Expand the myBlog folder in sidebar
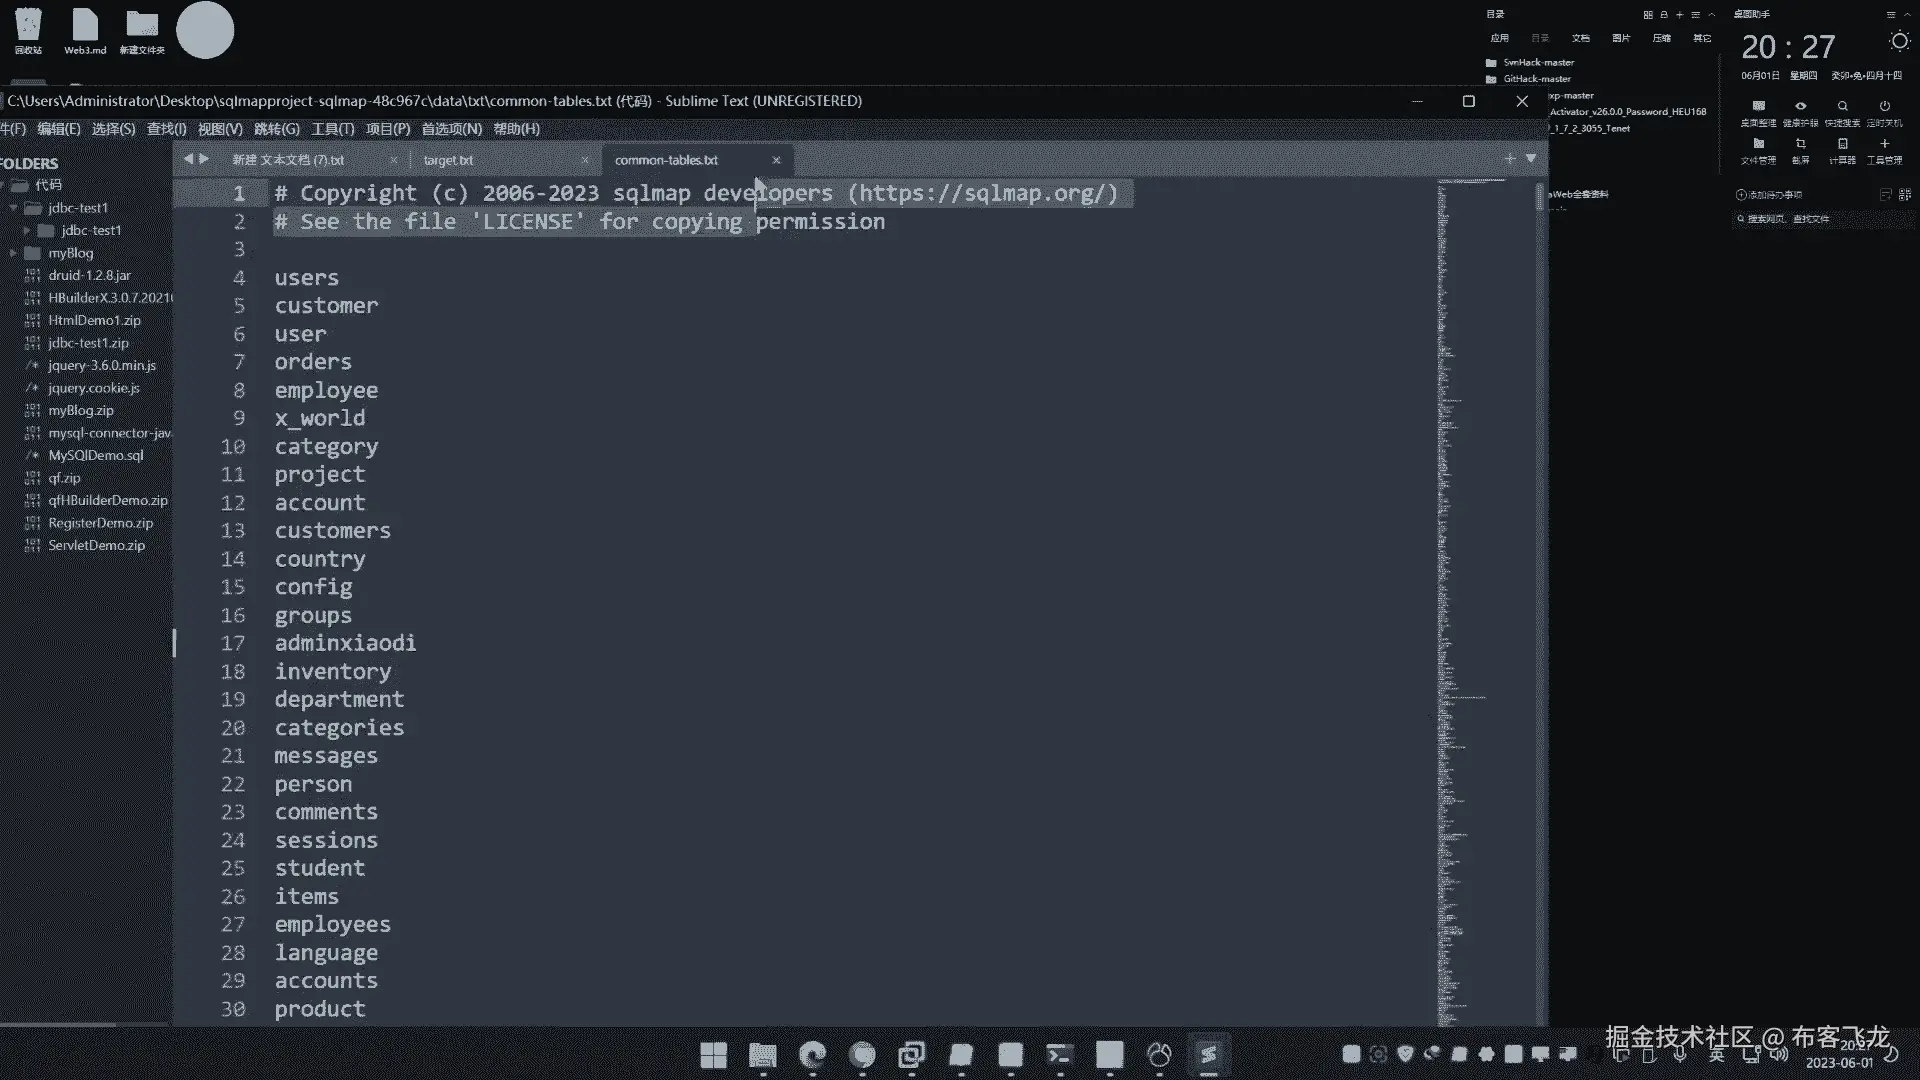 [13, 253]
